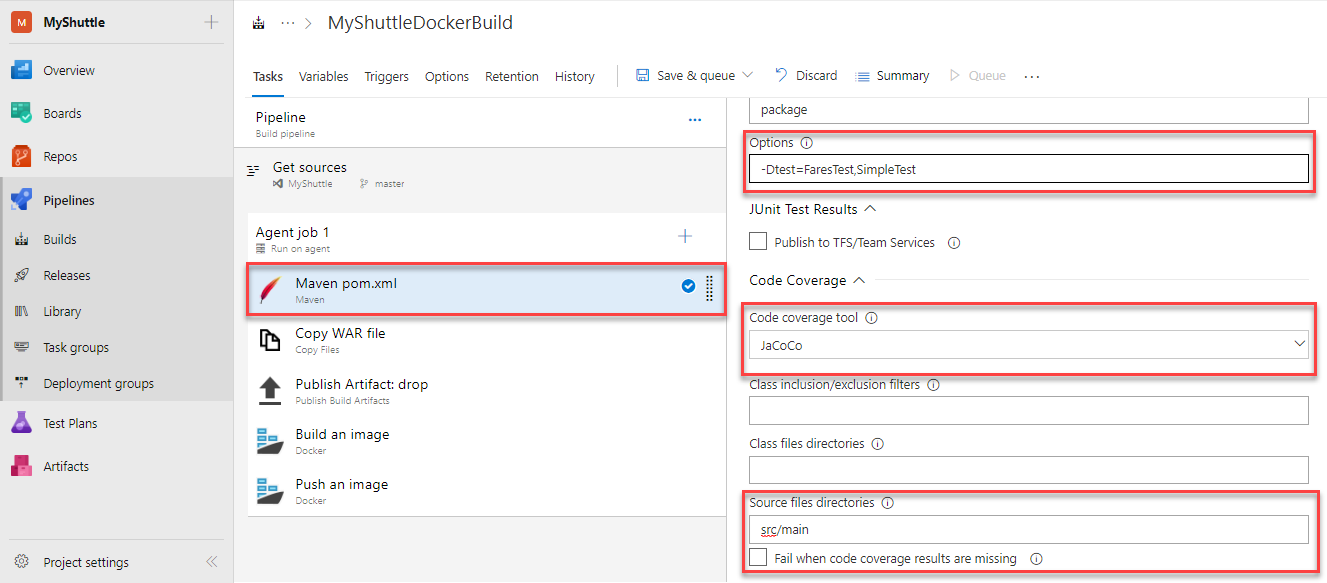Select the Copy WAR file task
This screenshot has height=583, width=1327.
487,340
